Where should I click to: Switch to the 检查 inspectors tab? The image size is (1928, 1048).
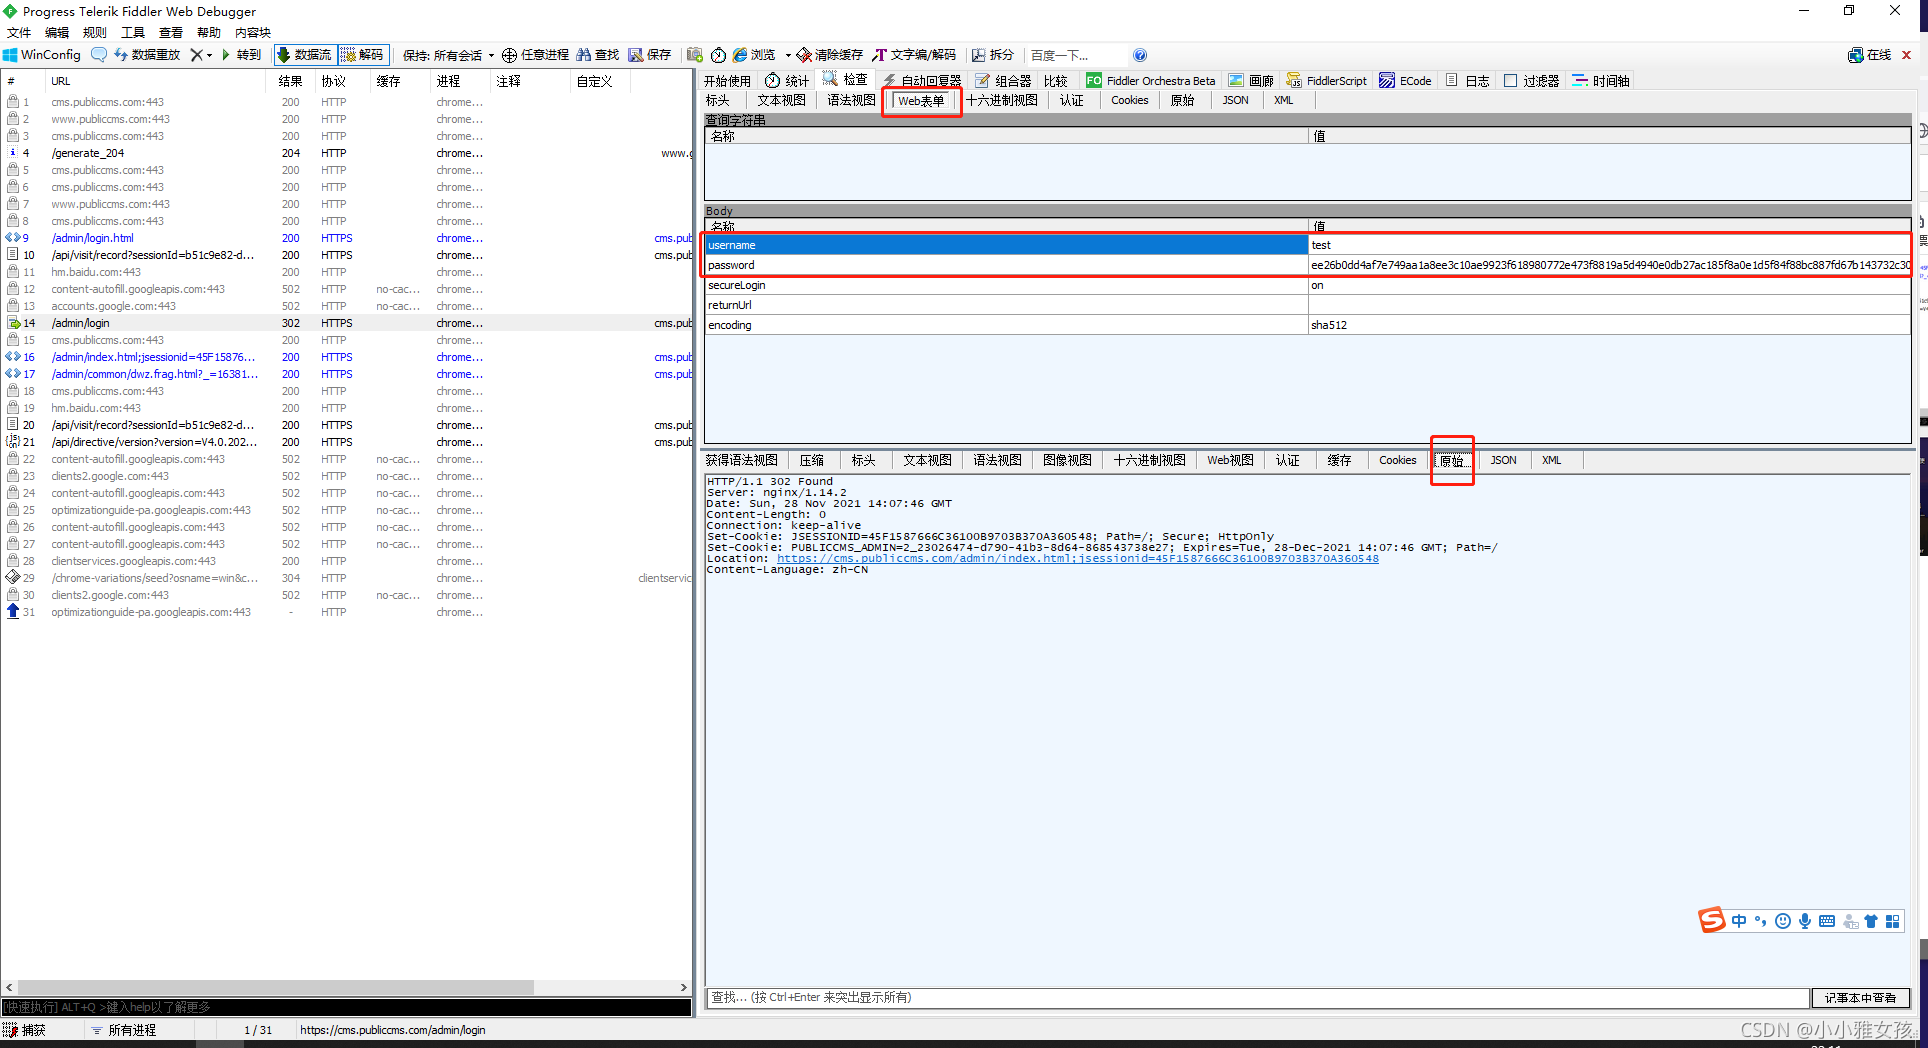click(x=845, y=79)
